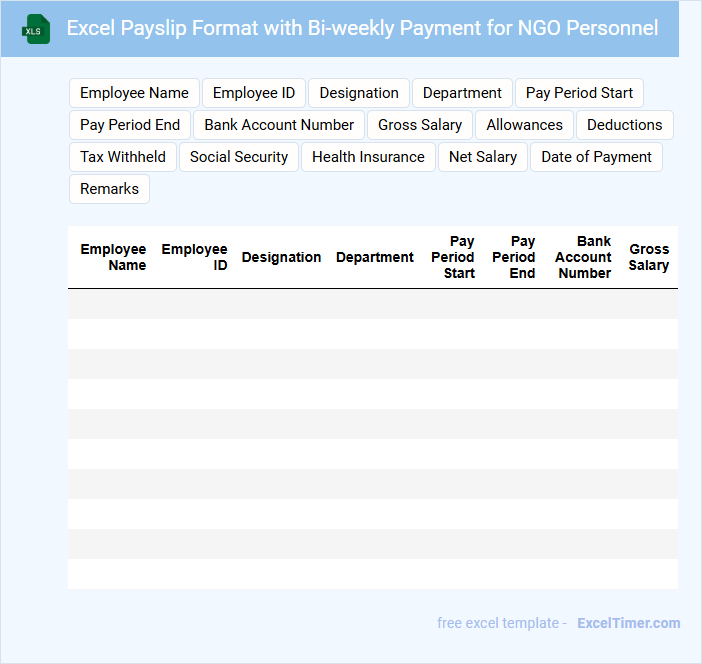Open the ExcelTimer.com link
This screenshot has height=664, width=702.
[628, 623]
